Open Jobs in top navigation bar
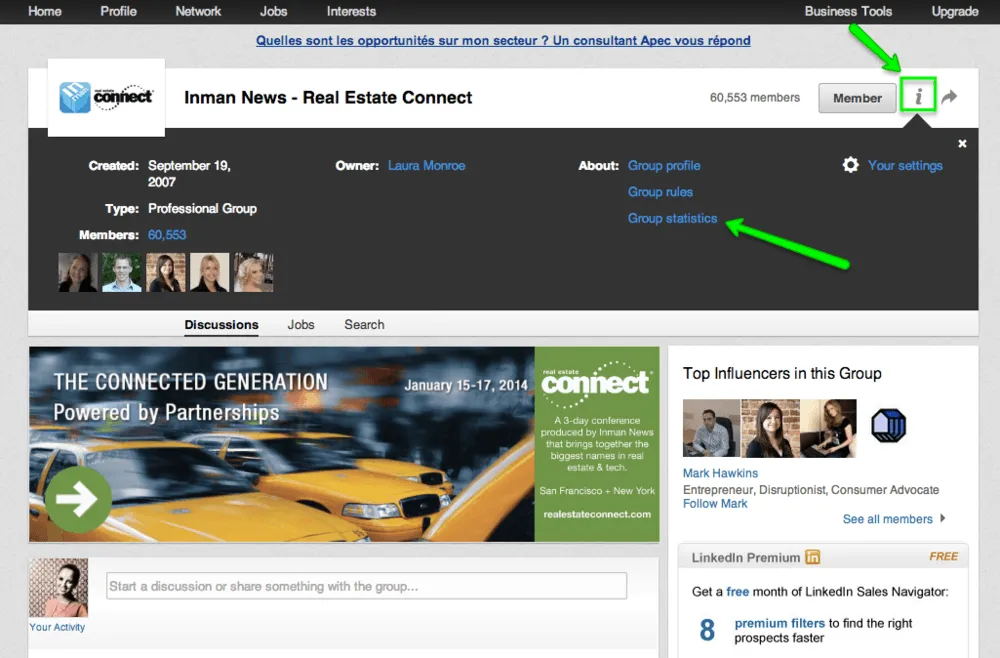The height and width of the screenshot is (658, 1000). 274,11
